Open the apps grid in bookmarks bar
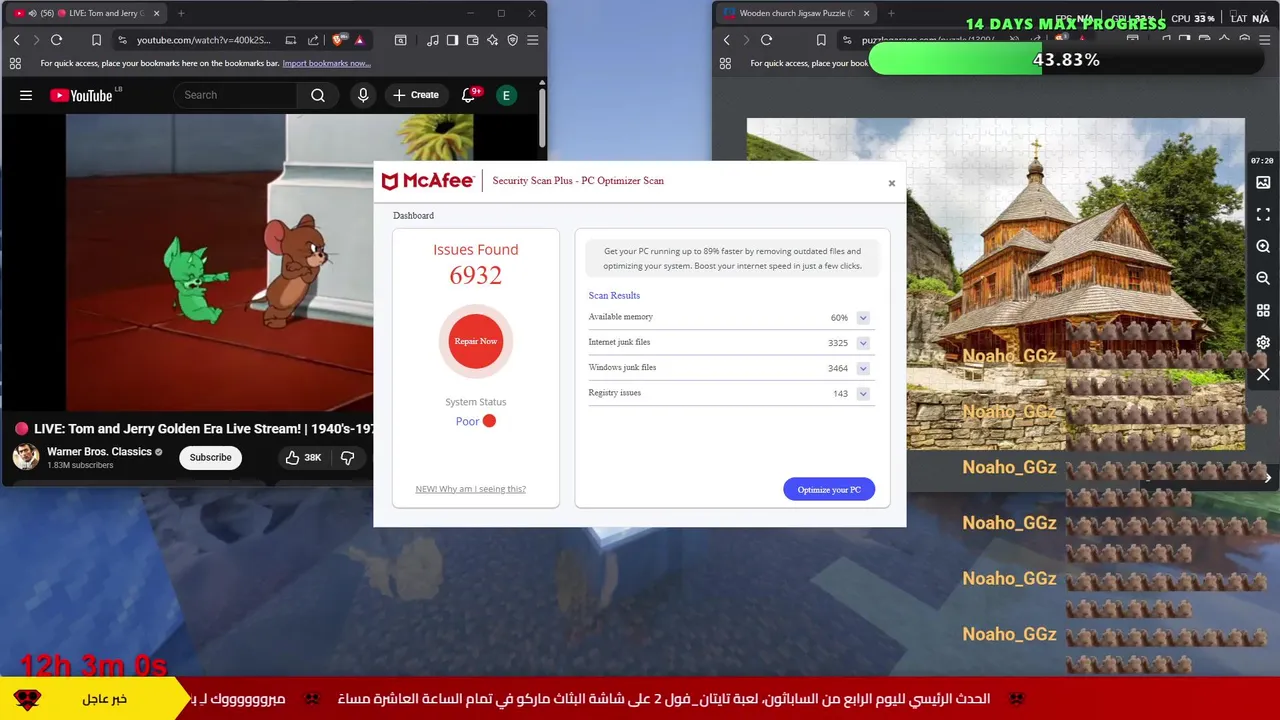 click(x=15, y=63)
